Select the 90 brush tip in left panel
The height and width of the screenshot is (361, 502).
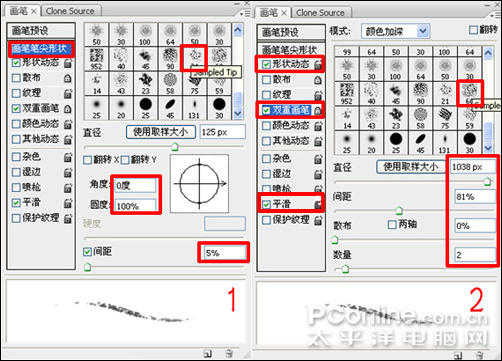coord(170,58)
